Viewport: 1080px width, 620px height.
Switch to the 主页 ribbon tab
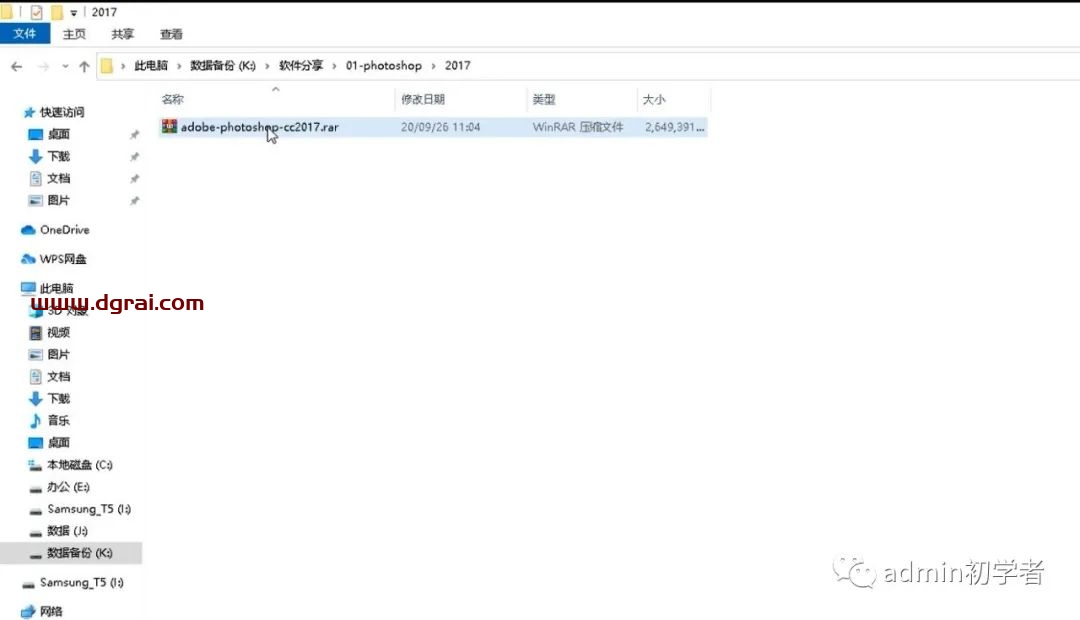click(74, 34)
